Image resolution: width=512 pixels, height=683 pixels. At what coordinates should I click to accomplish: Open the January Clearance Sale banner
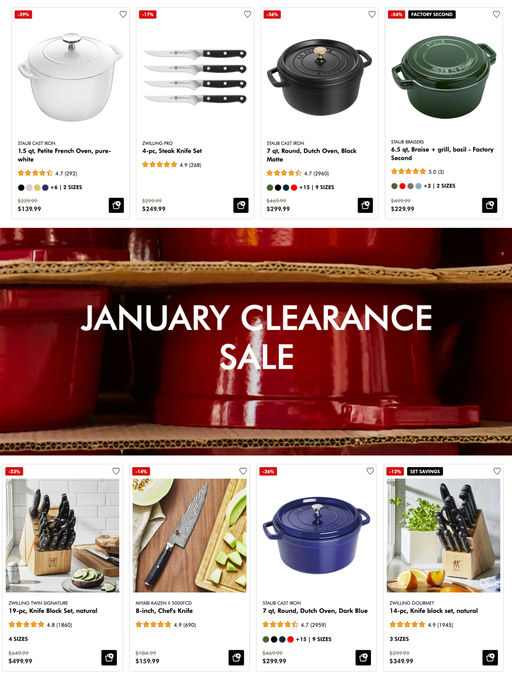click(256, 341)
